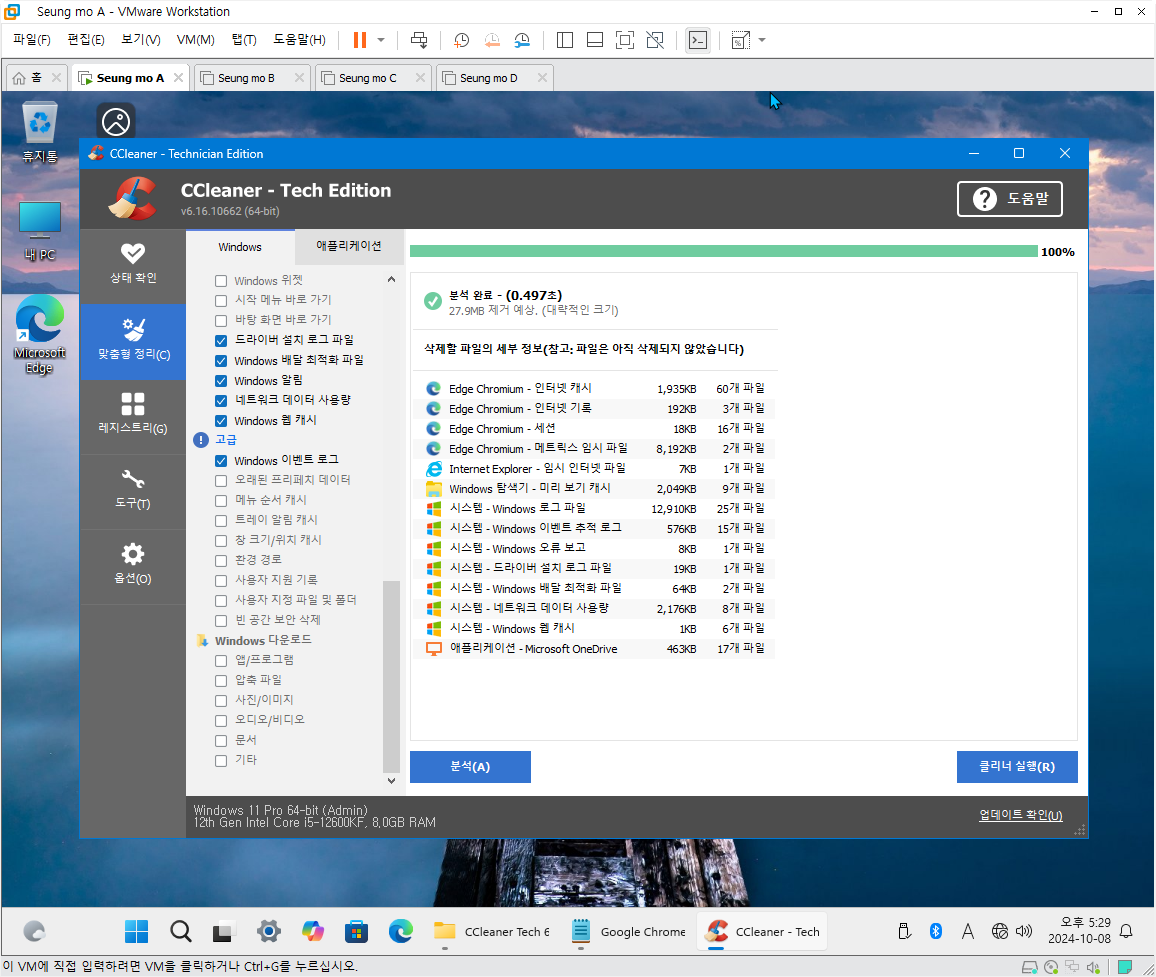Viewport: 1156px width, 977px height.
Task: Toggle VMware sidebar library view icon
Action: point(565,40)
